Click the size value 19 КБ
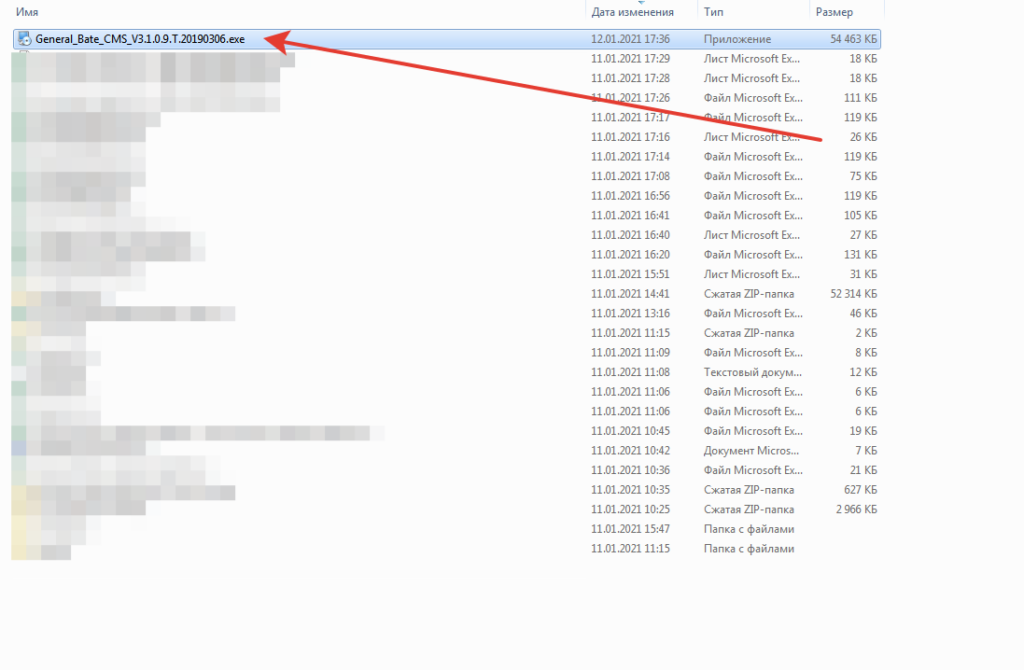 pos(863,431)
